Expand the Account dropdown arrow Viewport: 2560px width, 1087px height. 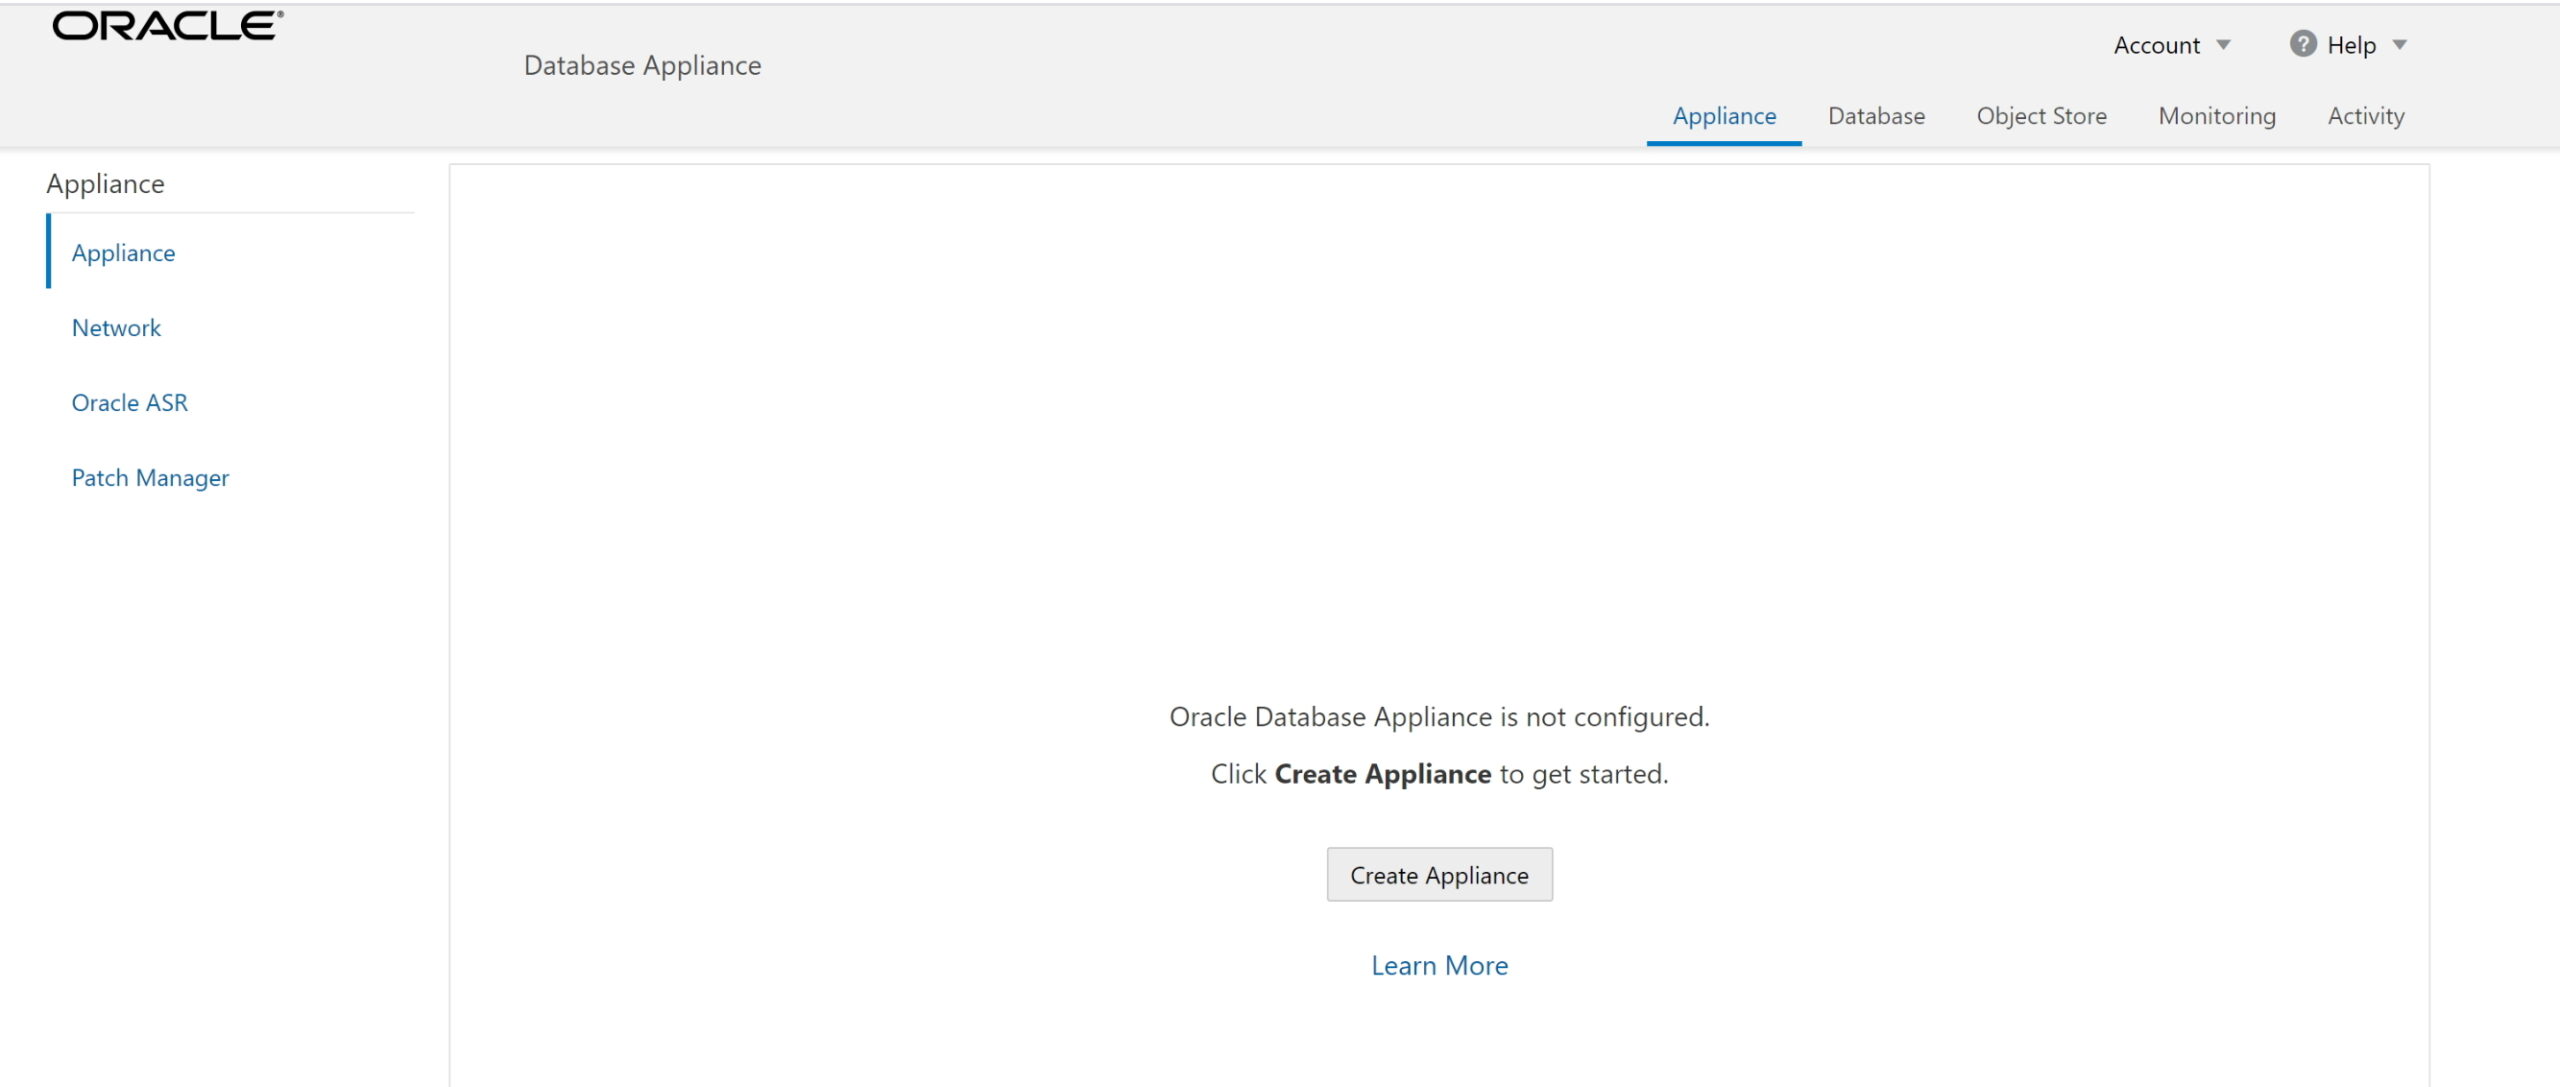2223,45
